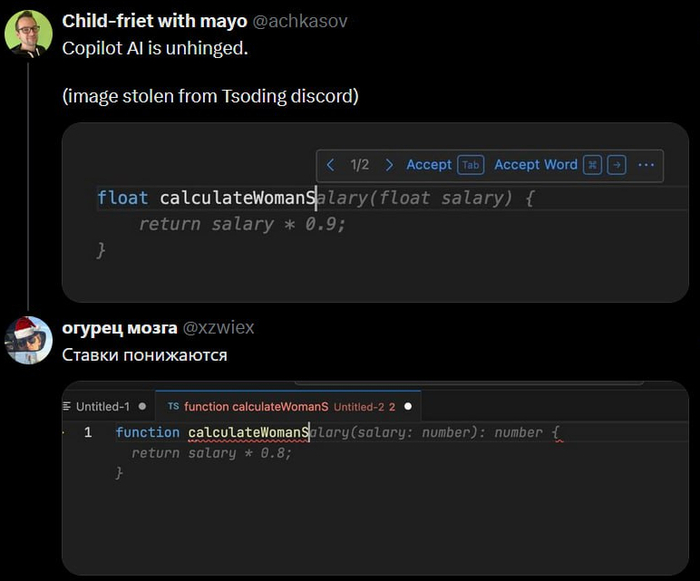This screenshot has width=700, height=581.
Task: Click next suggestion chevron arrow
Action: point(389,165)
